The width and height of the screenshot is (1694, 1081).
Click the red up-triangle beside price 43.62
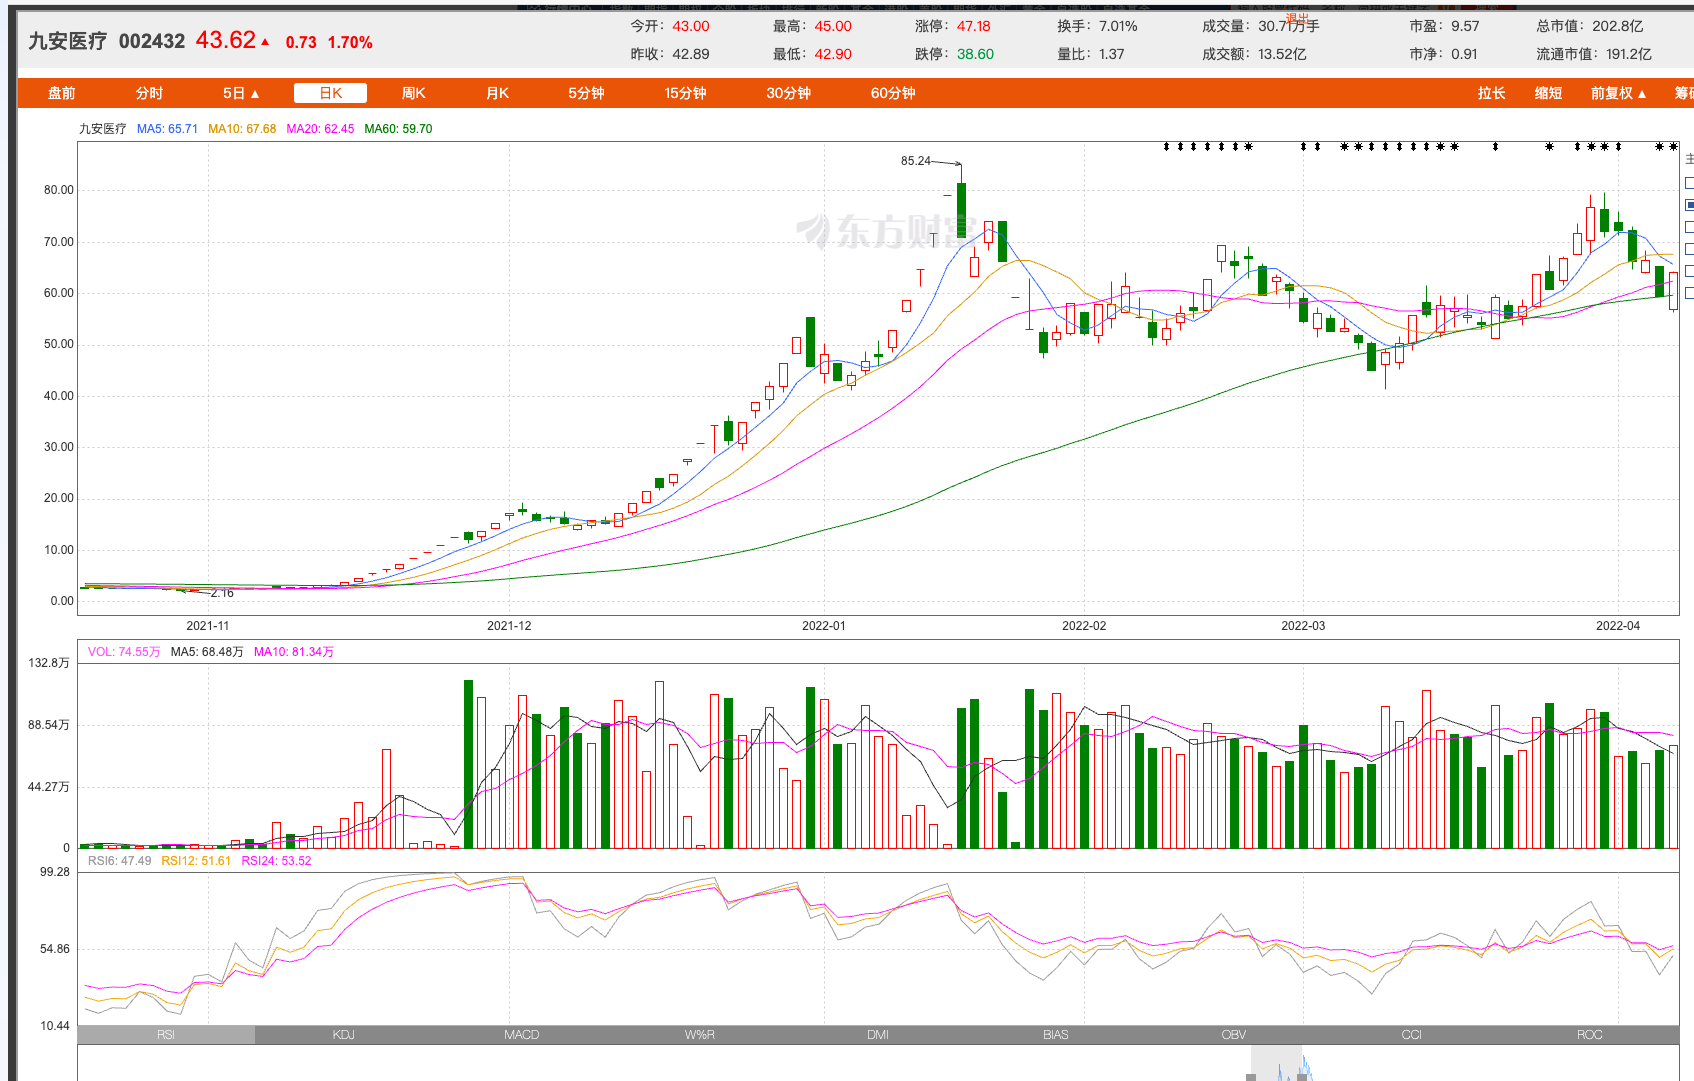point(265,42)
